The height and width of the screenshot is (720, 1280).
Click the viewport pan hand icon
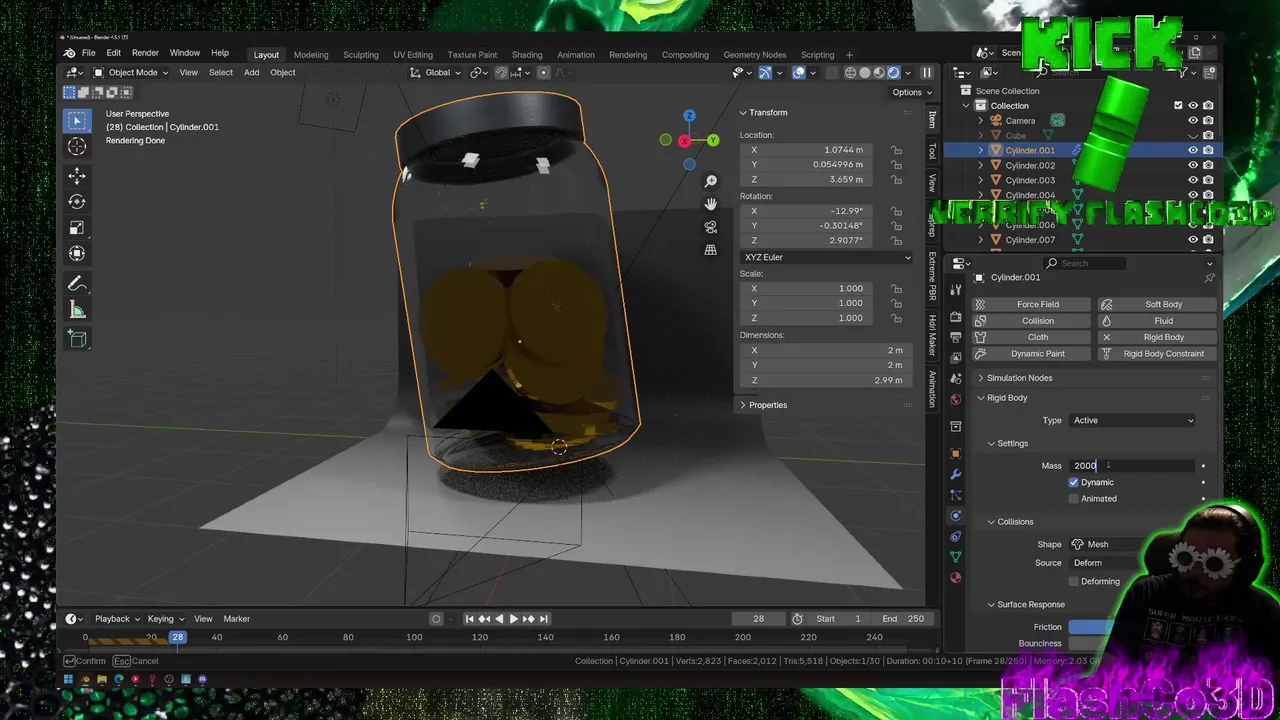coord(711,204)
